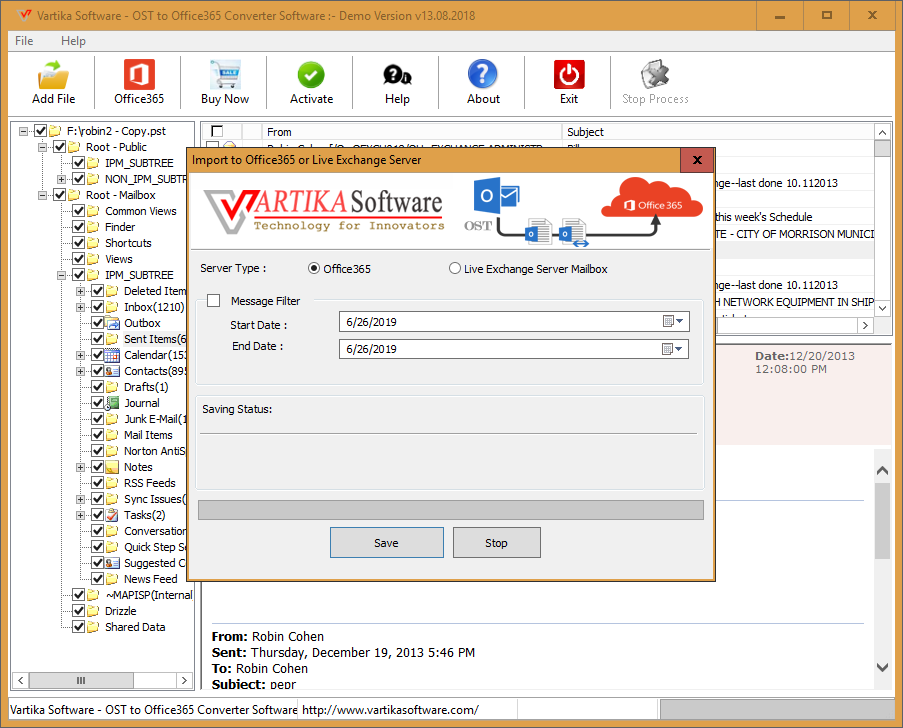This screenshot has width=903, height=728.
Task: Select the ~MAPISP(Internal) folder in tree
Action: tap(149, 595)
